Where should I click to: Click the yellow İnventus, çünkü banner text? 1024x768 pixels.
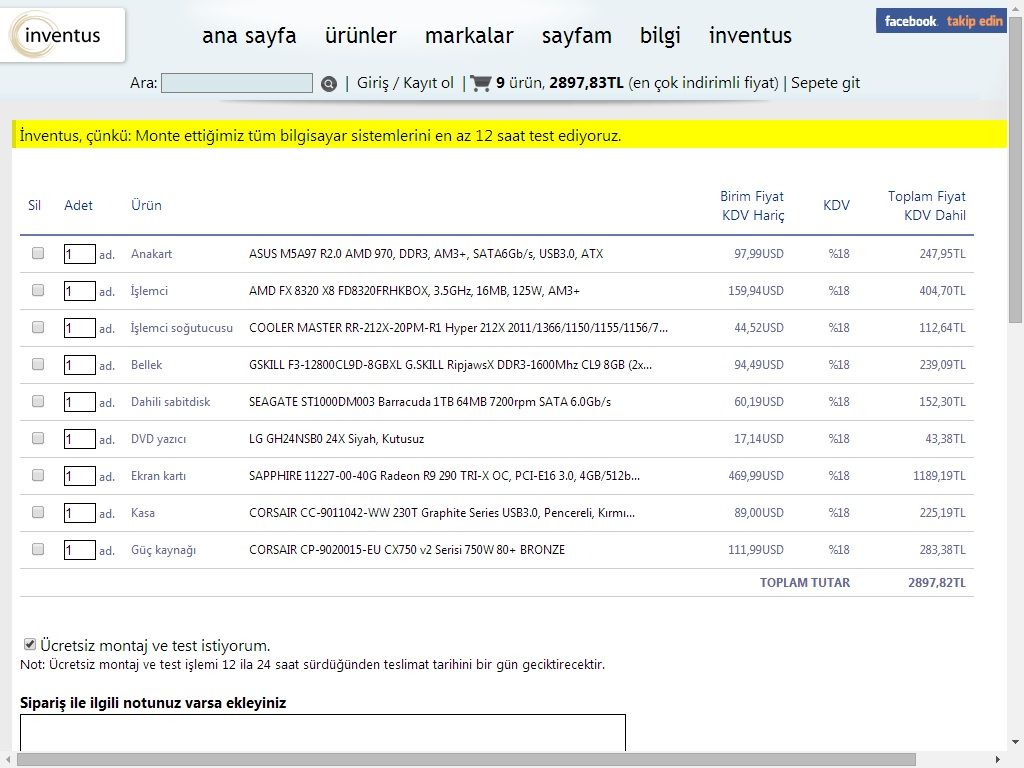click(x=320, y=136)
